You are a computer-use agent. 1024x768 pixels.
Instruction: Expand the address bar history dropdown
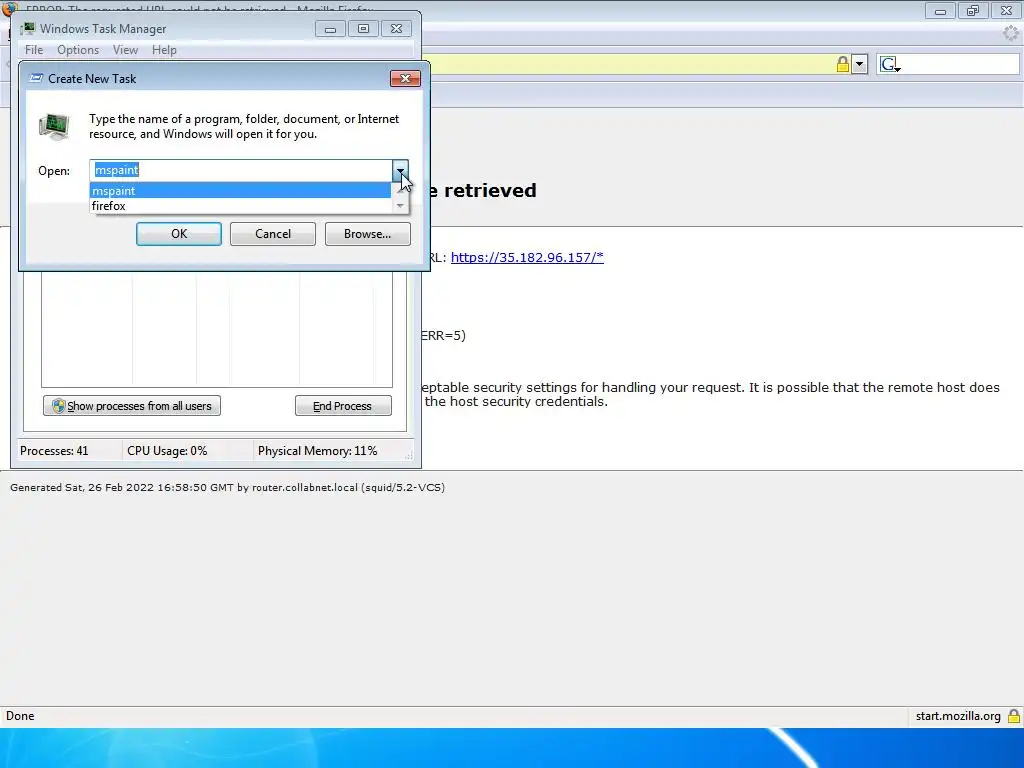coord(859,64)
